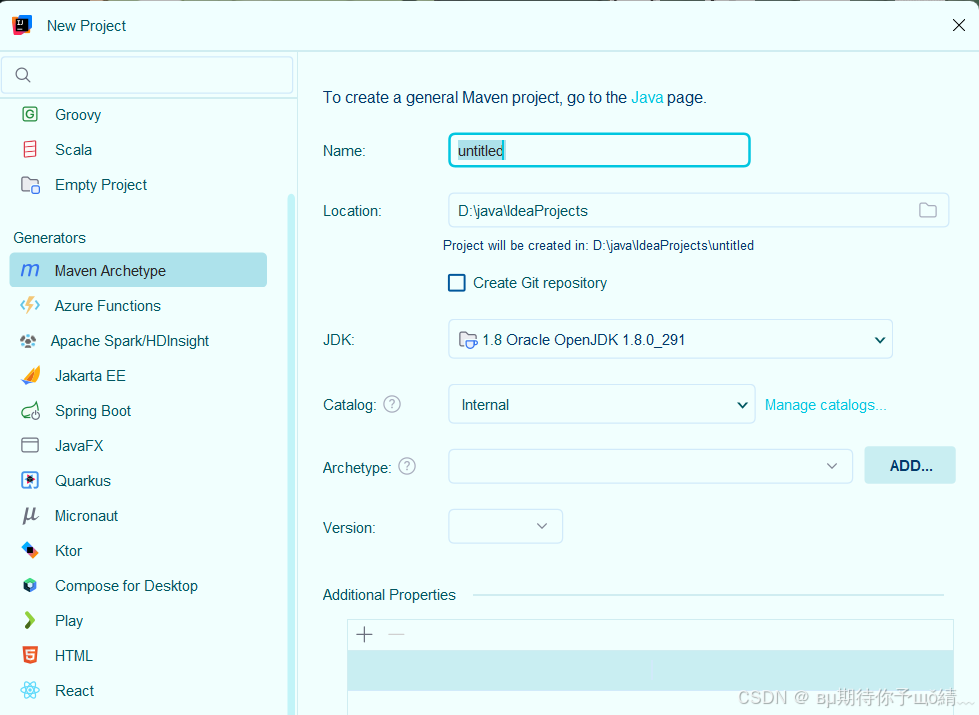Open help for Archetype question mark

coord(406,466)
